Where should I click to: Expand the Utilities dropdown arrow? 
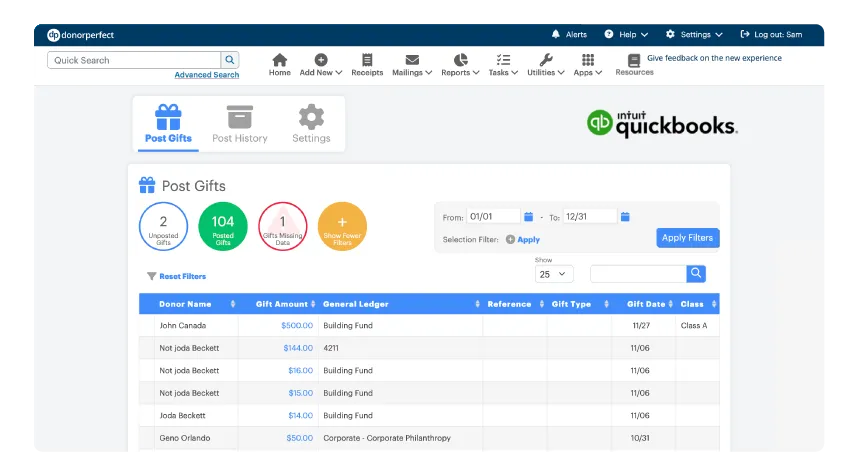(x=561, y=73)
